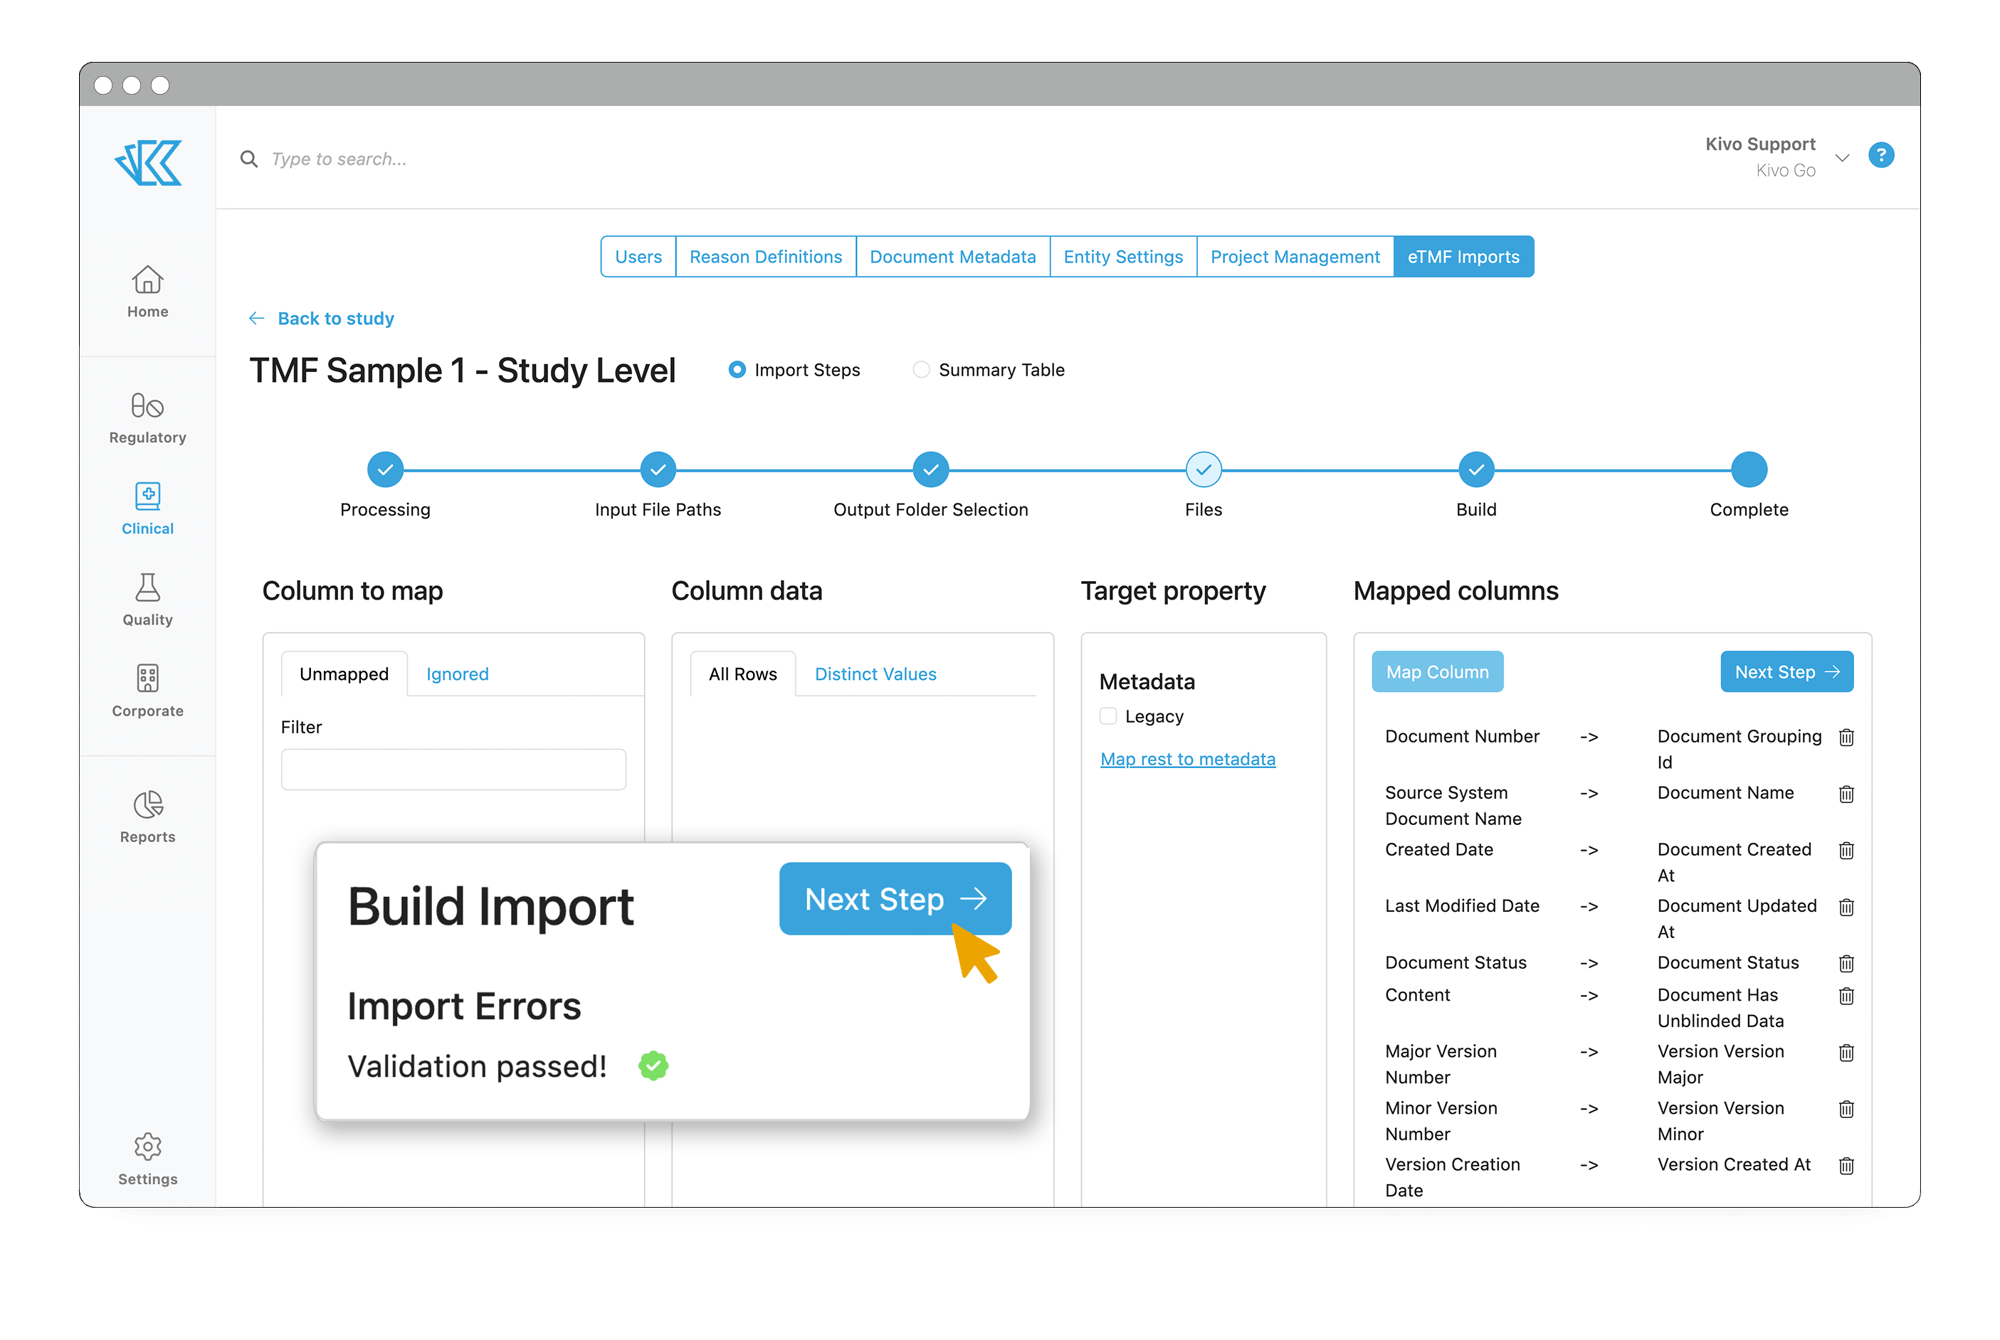Click the Back to study arrow icon
The height and width of the screenshot is (1340, 2000).
(x=257, y=318)
